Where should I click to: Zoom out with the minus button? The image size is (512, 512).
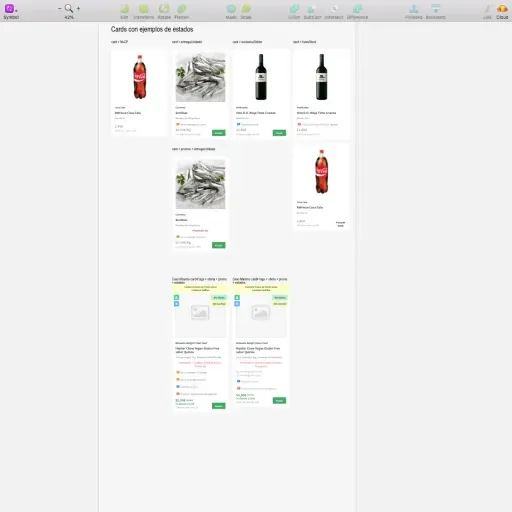(x=60, y=8)
